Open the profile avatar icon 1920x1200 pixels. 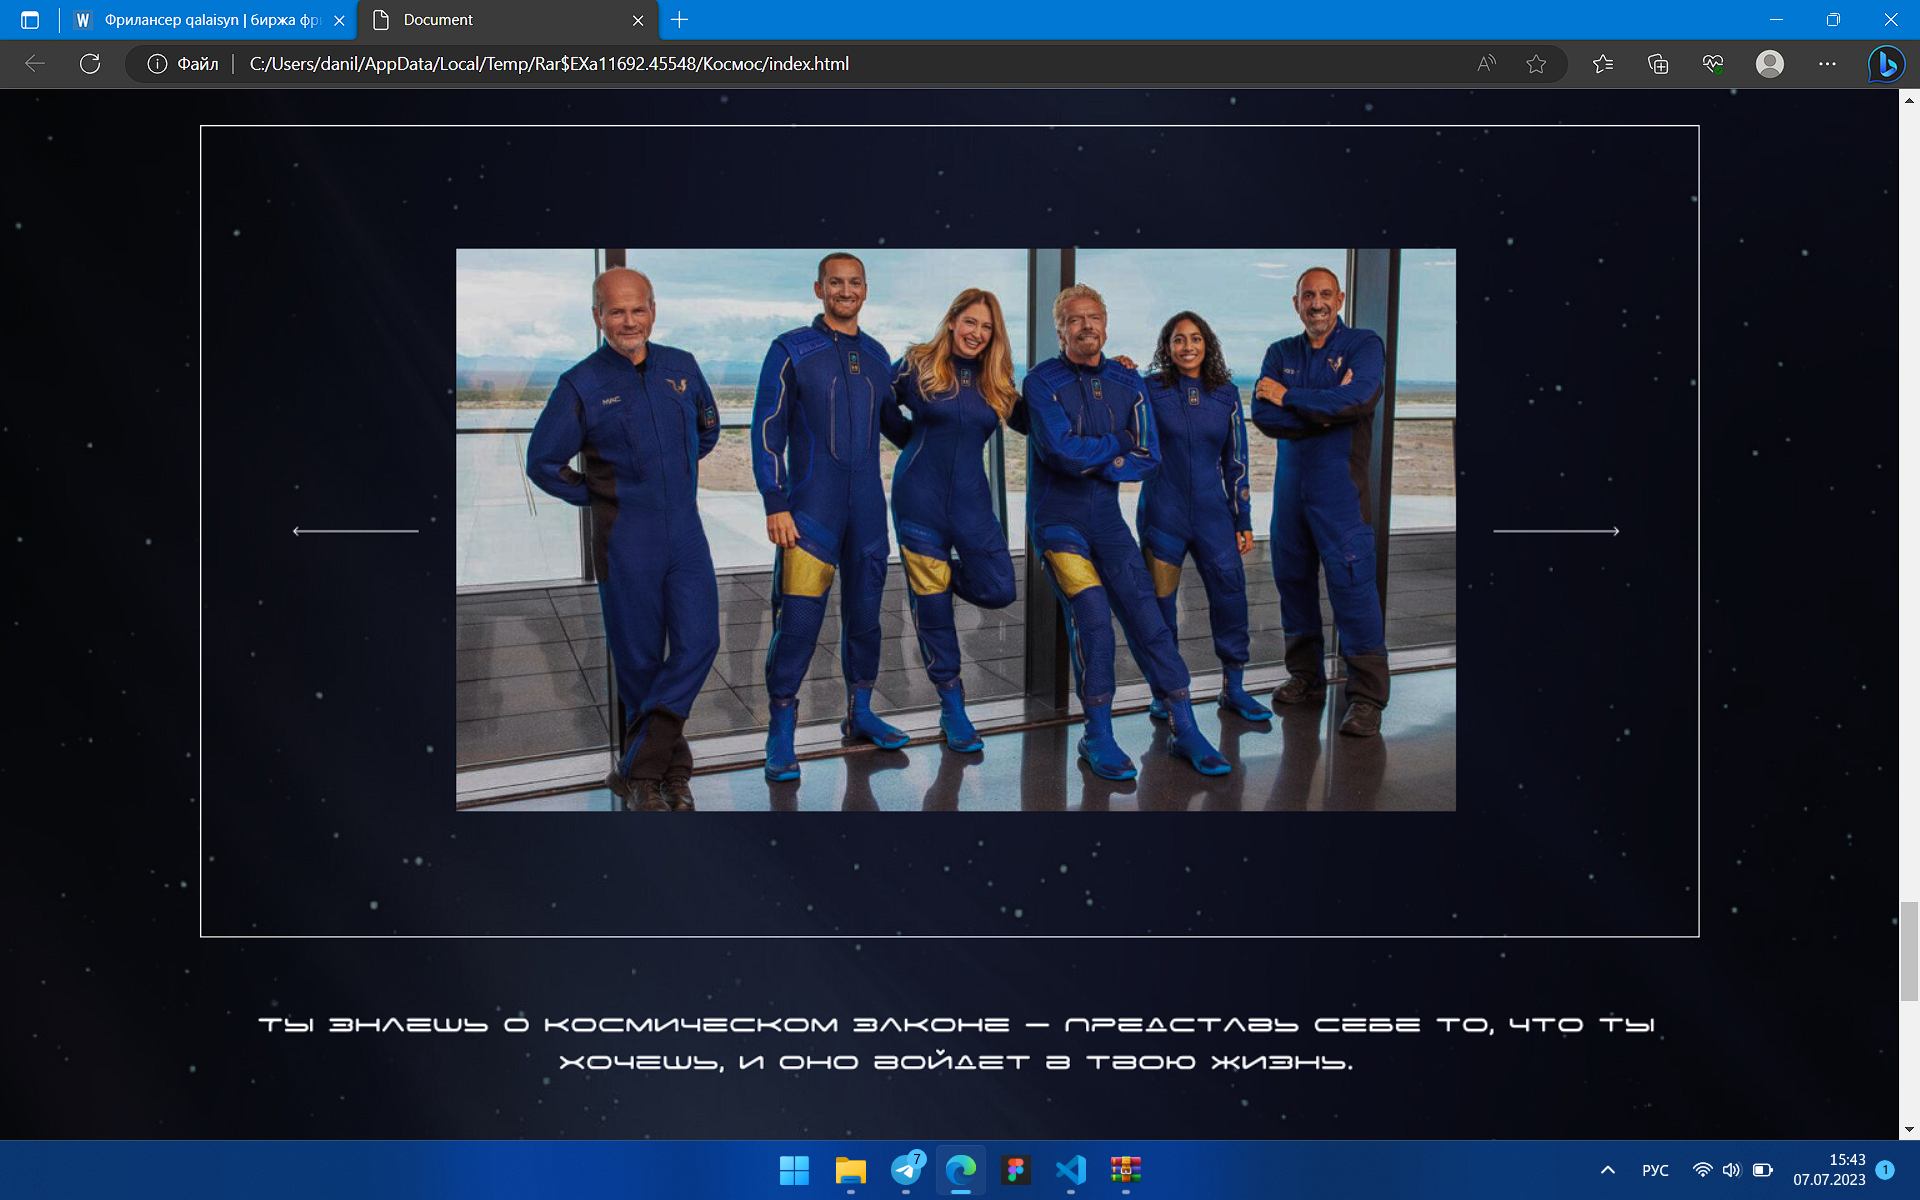(x=1770, y=64)
